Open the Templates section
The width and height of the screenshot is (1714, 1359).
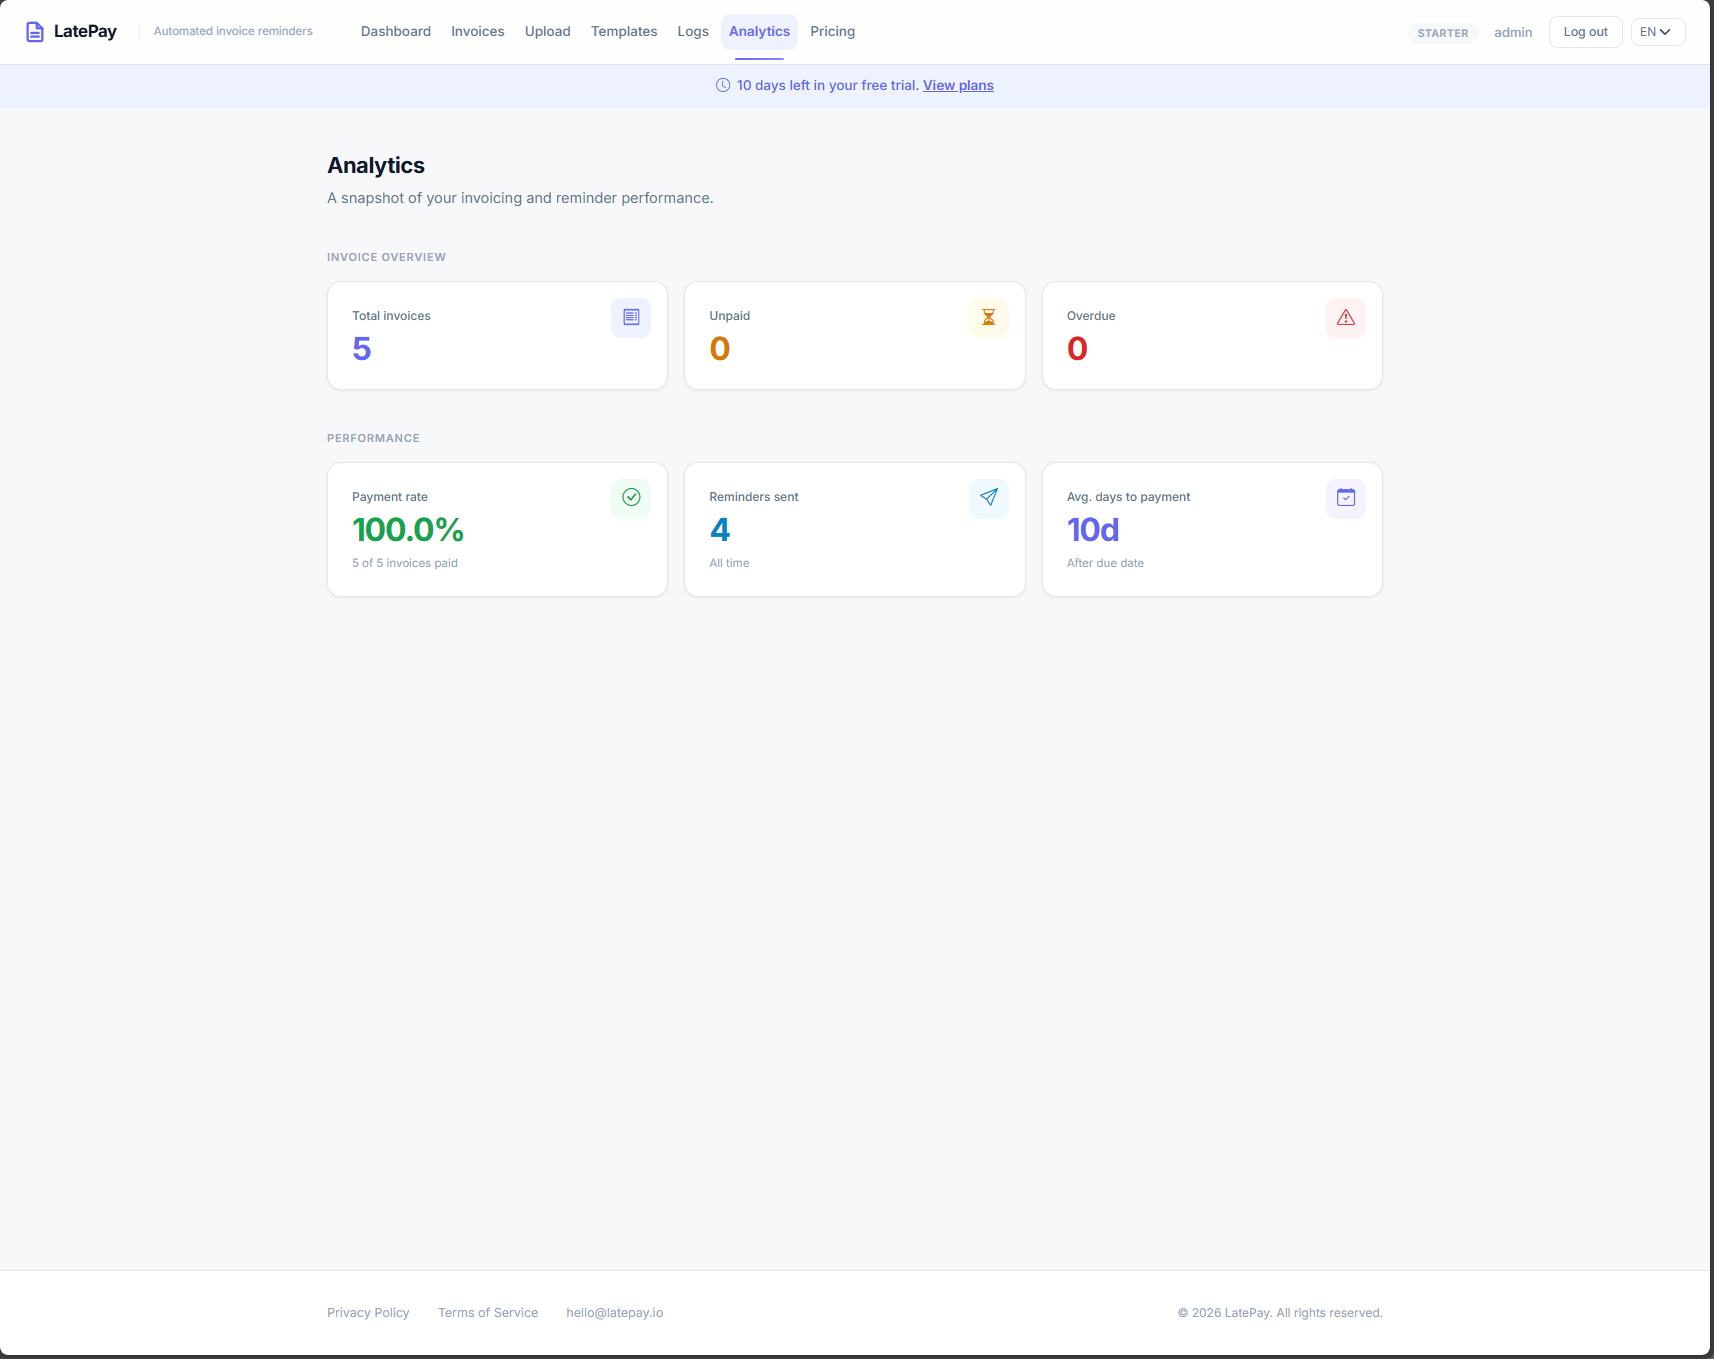(624, 31)
